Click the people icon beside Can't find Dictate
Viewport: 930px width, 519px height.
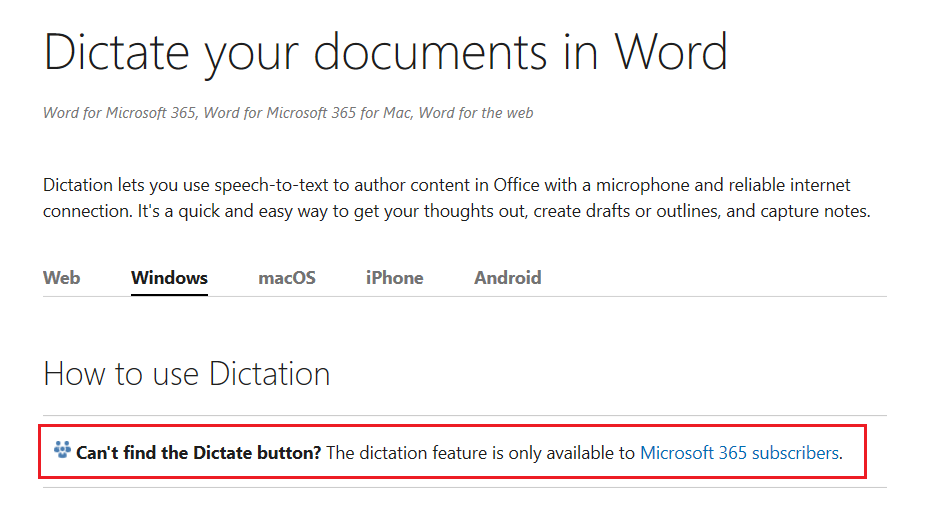(62, 450)
